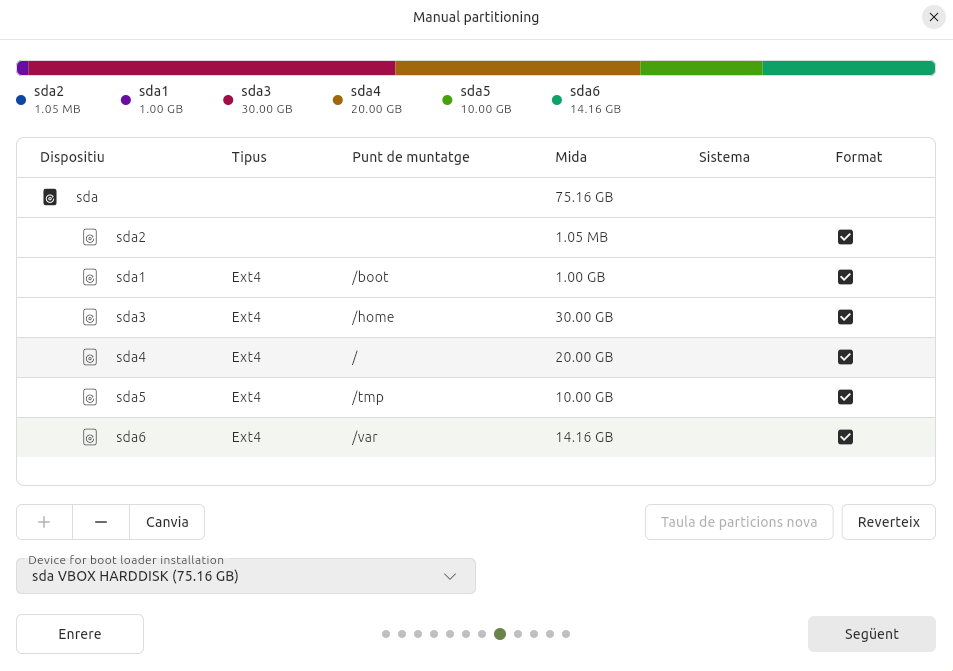Click the sda5 partition icon
Screen dimensions: 953x671
point(90,397)
